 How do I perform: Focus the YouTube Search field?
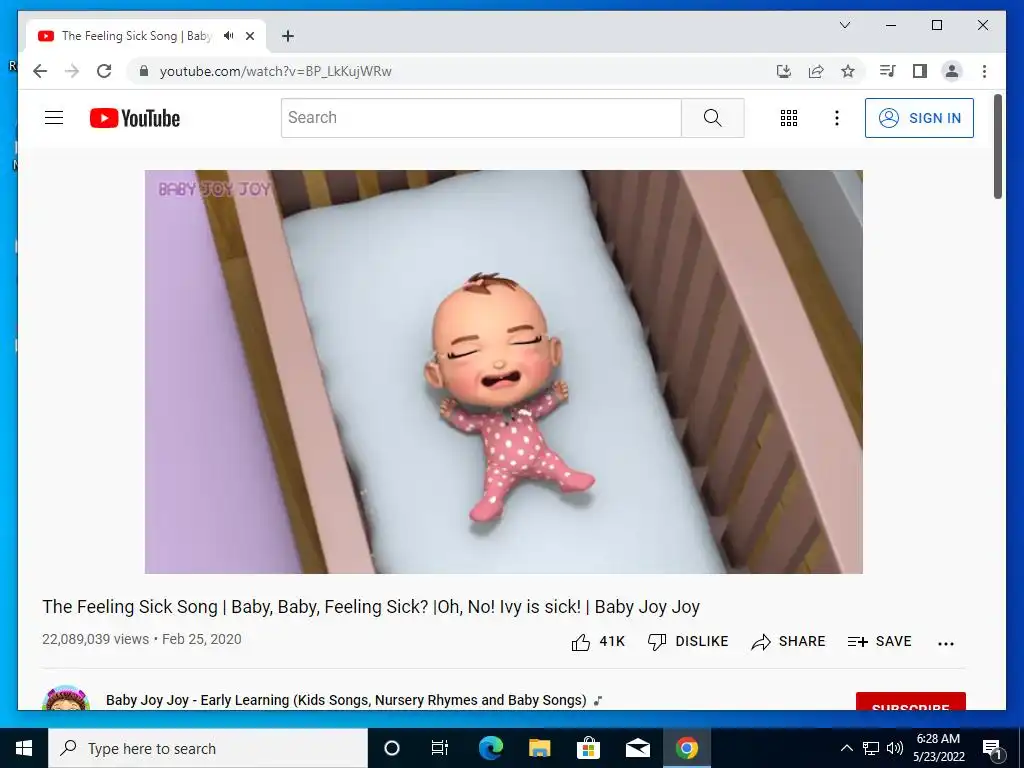coord(481,118)
